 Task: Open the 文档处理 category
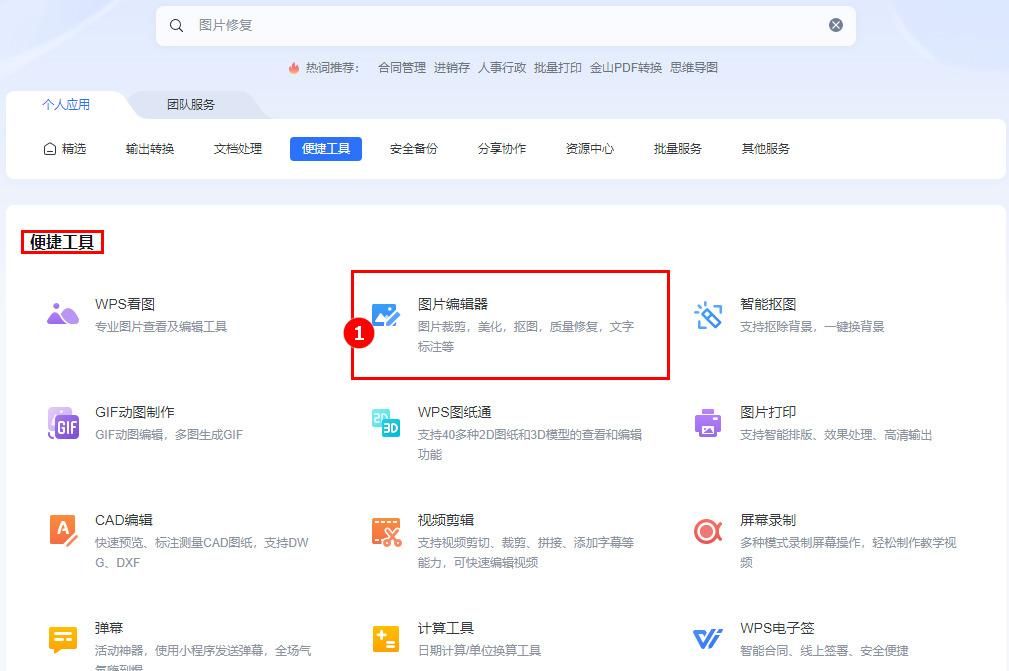pyautogui.click(x=237, y=149)
